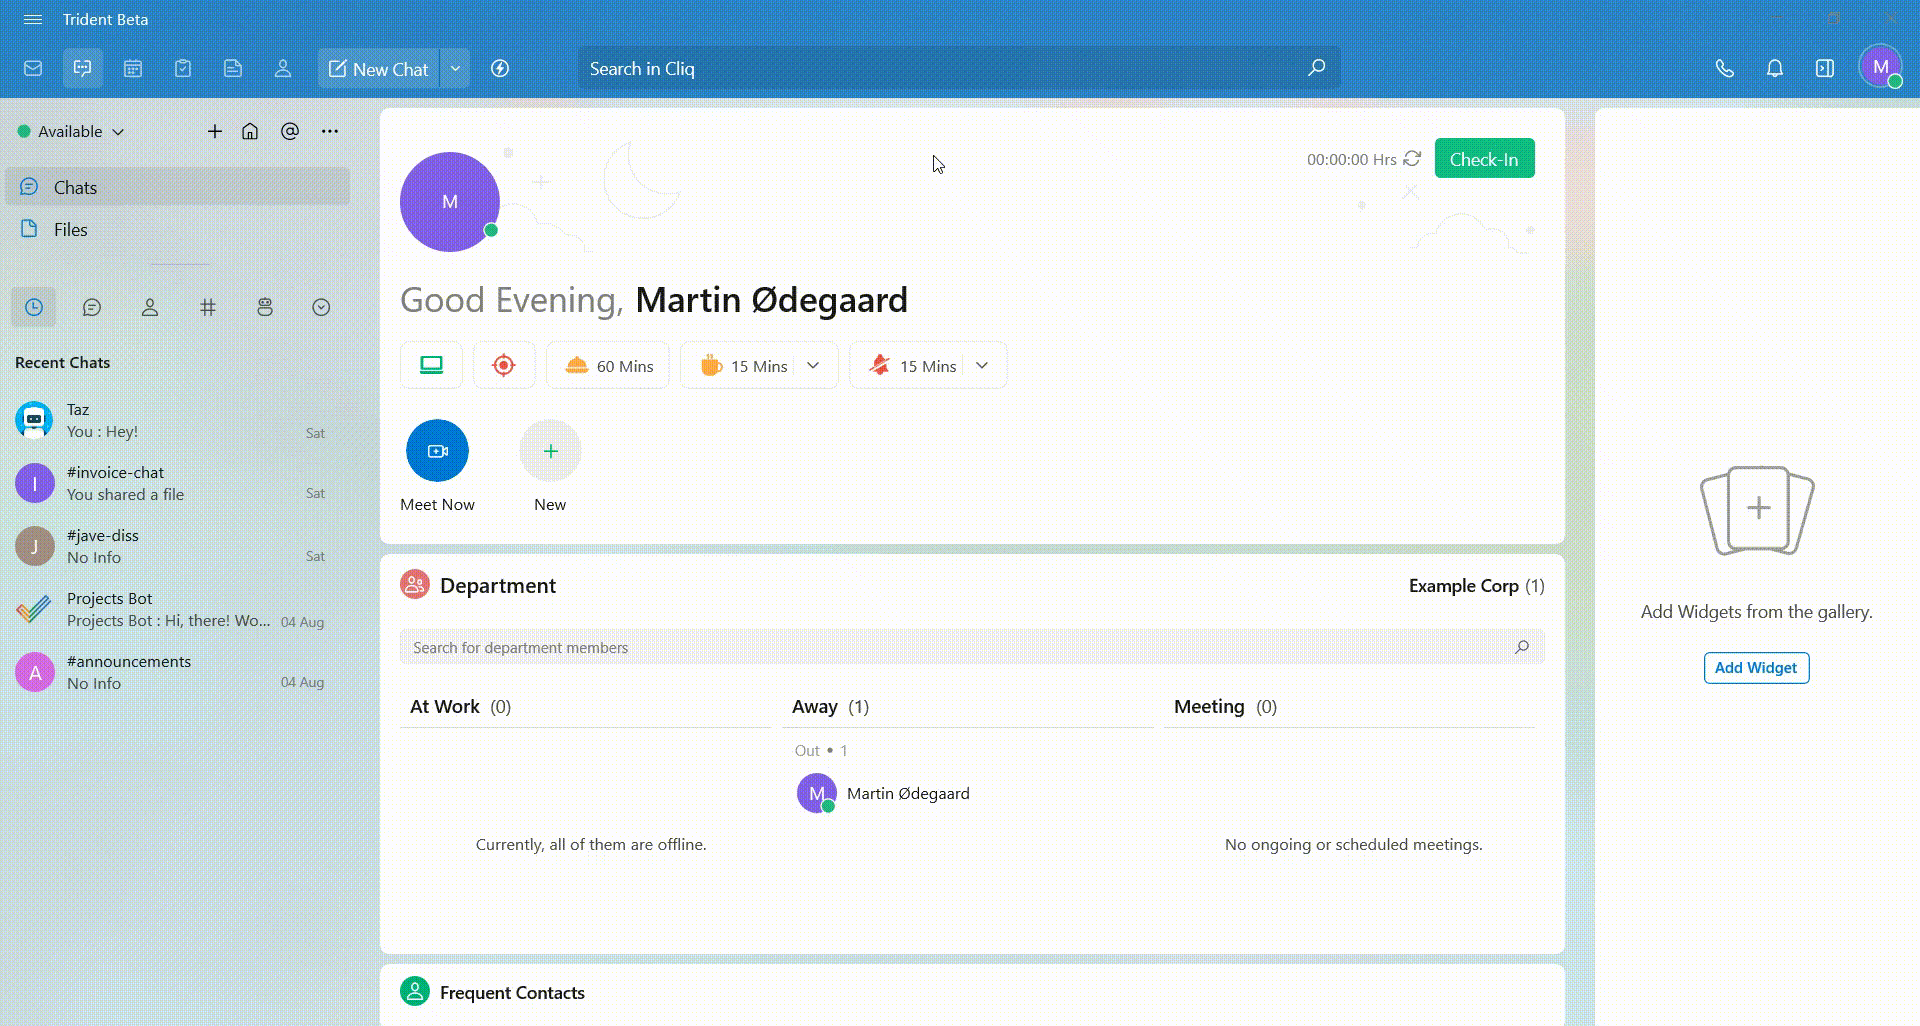
Task: Open the Calendar app icon
Action: pyautogui.click(x=133, y=69)
